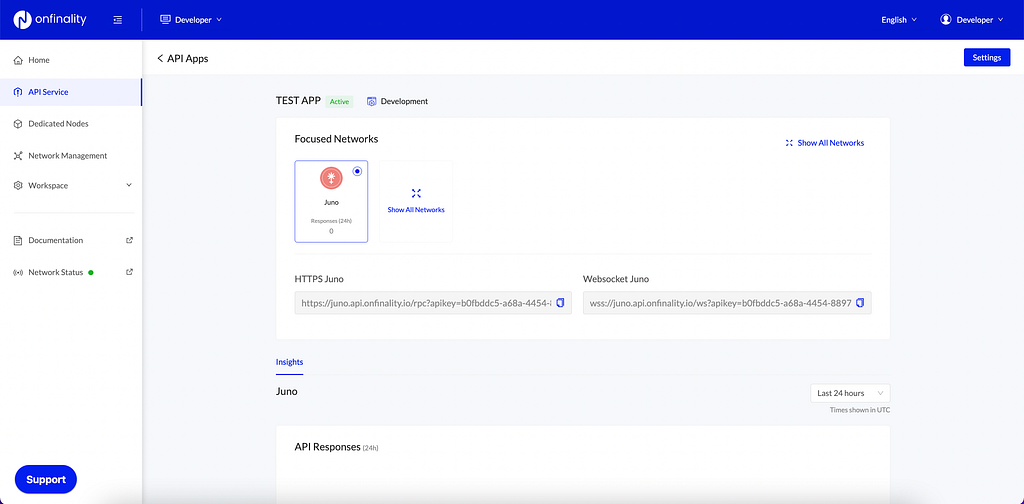
Task: Click Documentation external link icon
Action: [x=129, y=240]
